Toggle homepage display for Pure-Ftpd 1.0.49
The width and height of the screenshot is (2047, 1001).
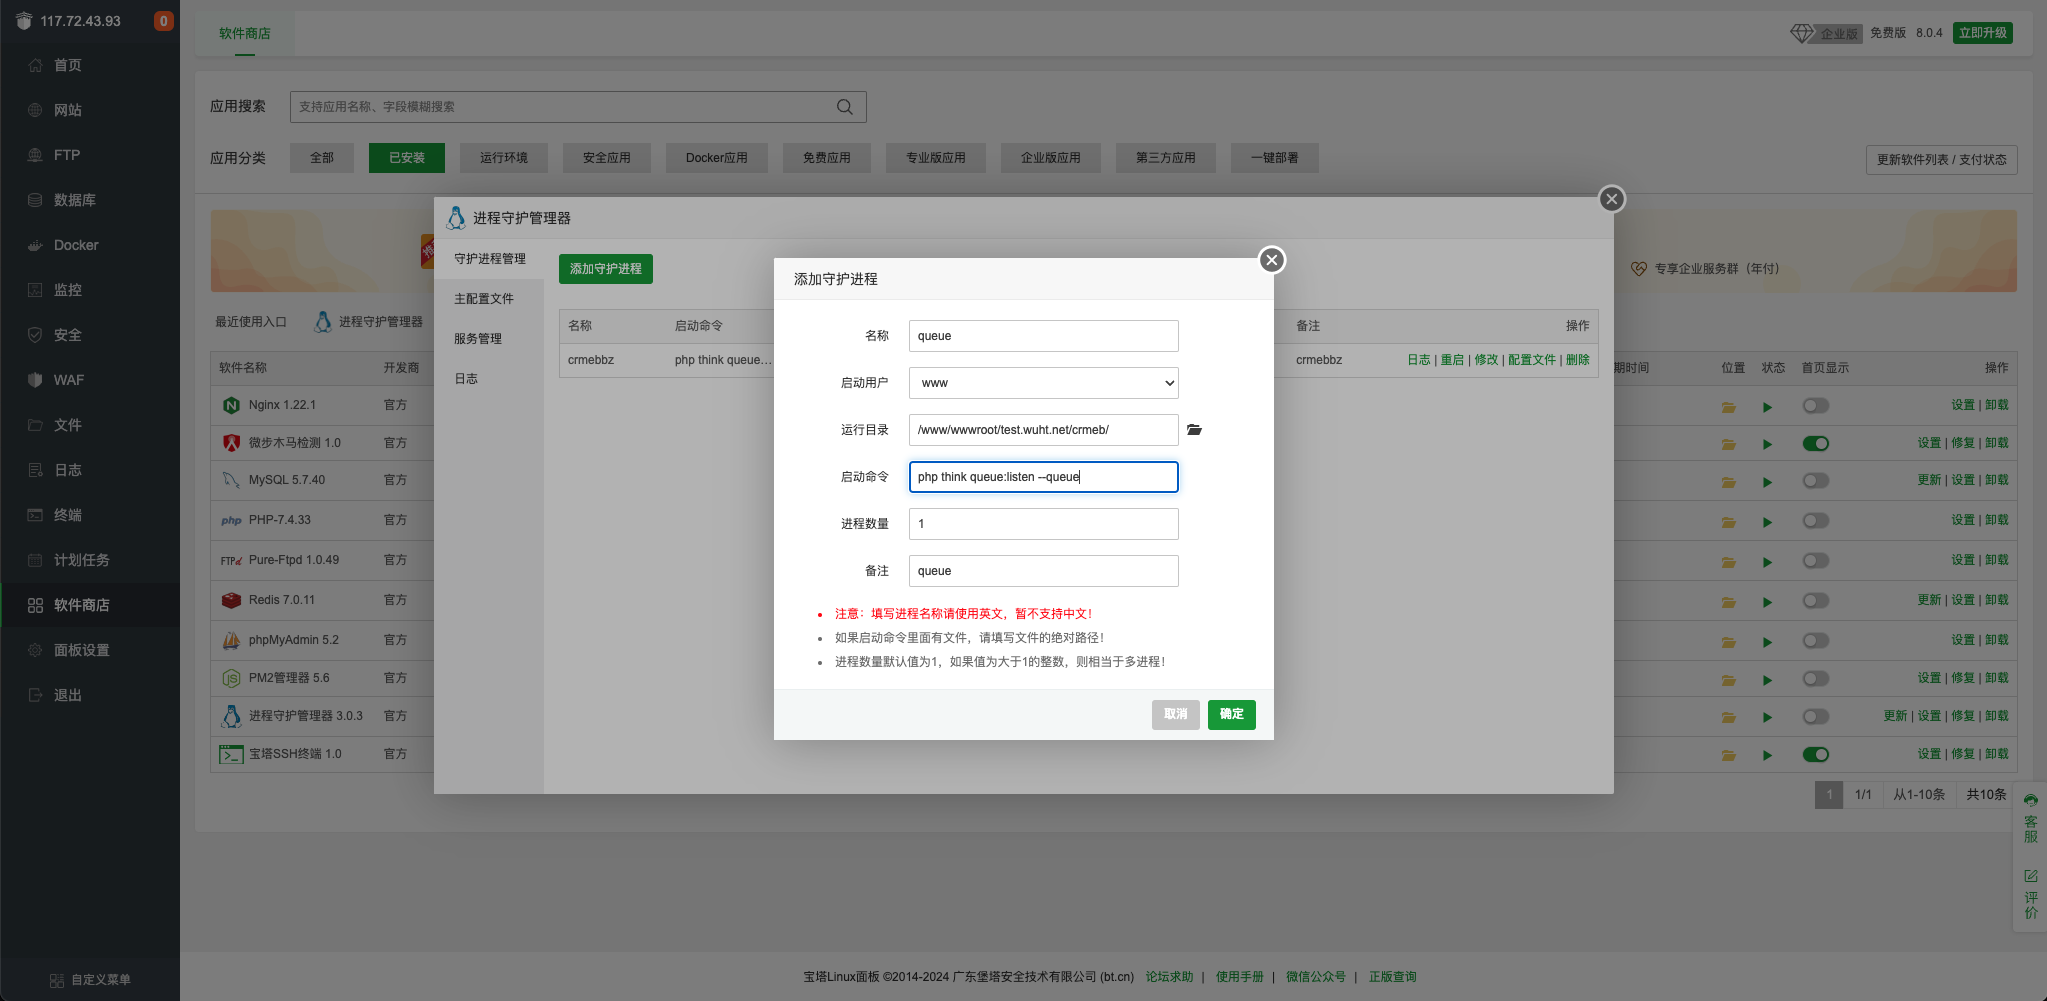[1815, 561]
